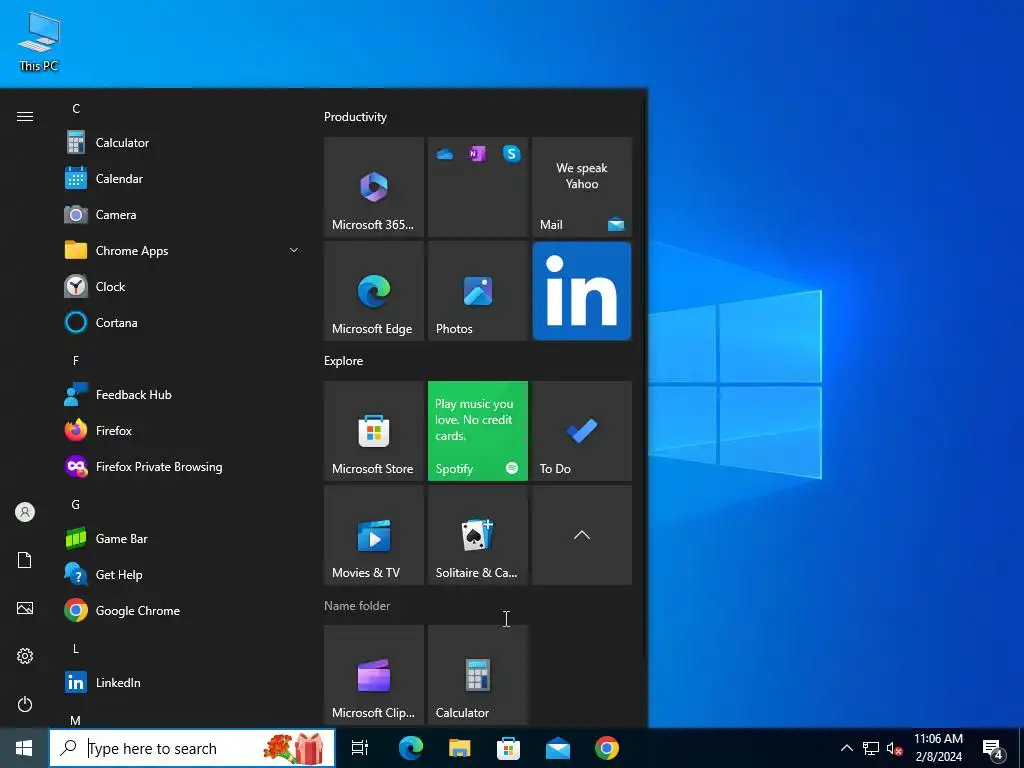Open the Mail live tile
The height and width of the screenshot is (768, 1024).
pos(581,187)
